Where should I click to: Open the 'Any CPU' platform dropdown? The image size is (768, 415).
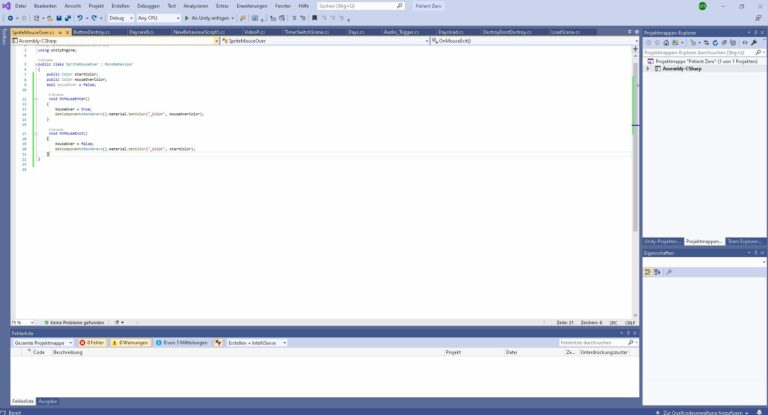coord(158,18)
